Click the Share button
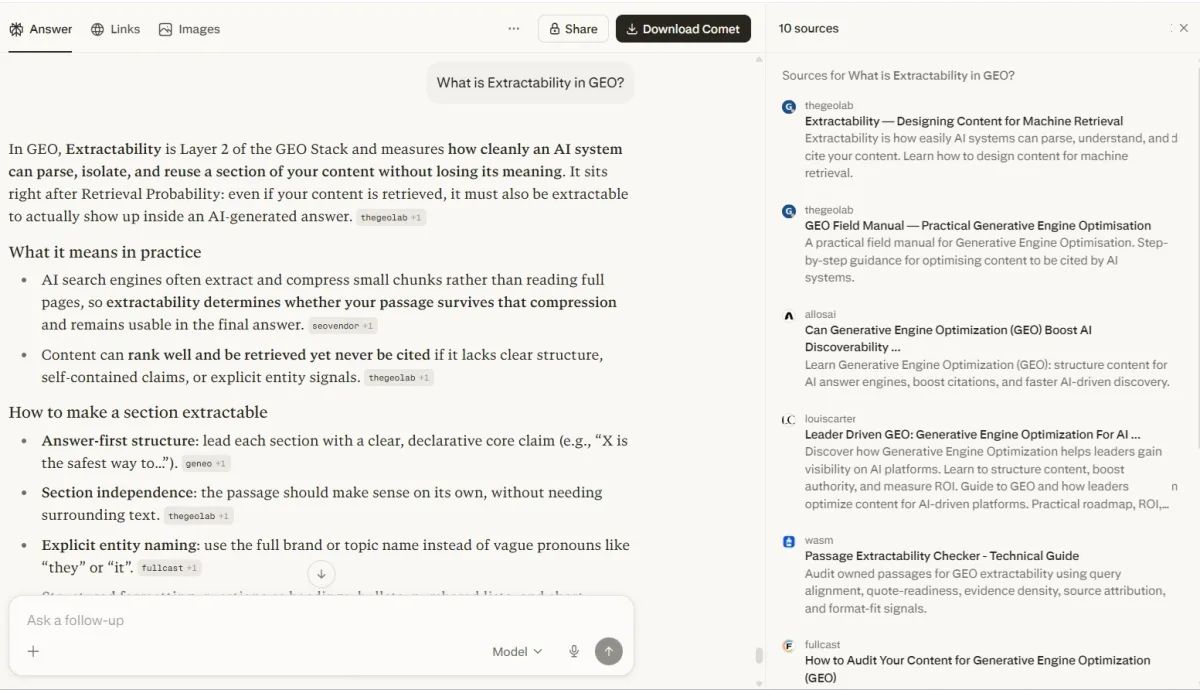This screenshot has height=690, width=1200. click(573, 28)
